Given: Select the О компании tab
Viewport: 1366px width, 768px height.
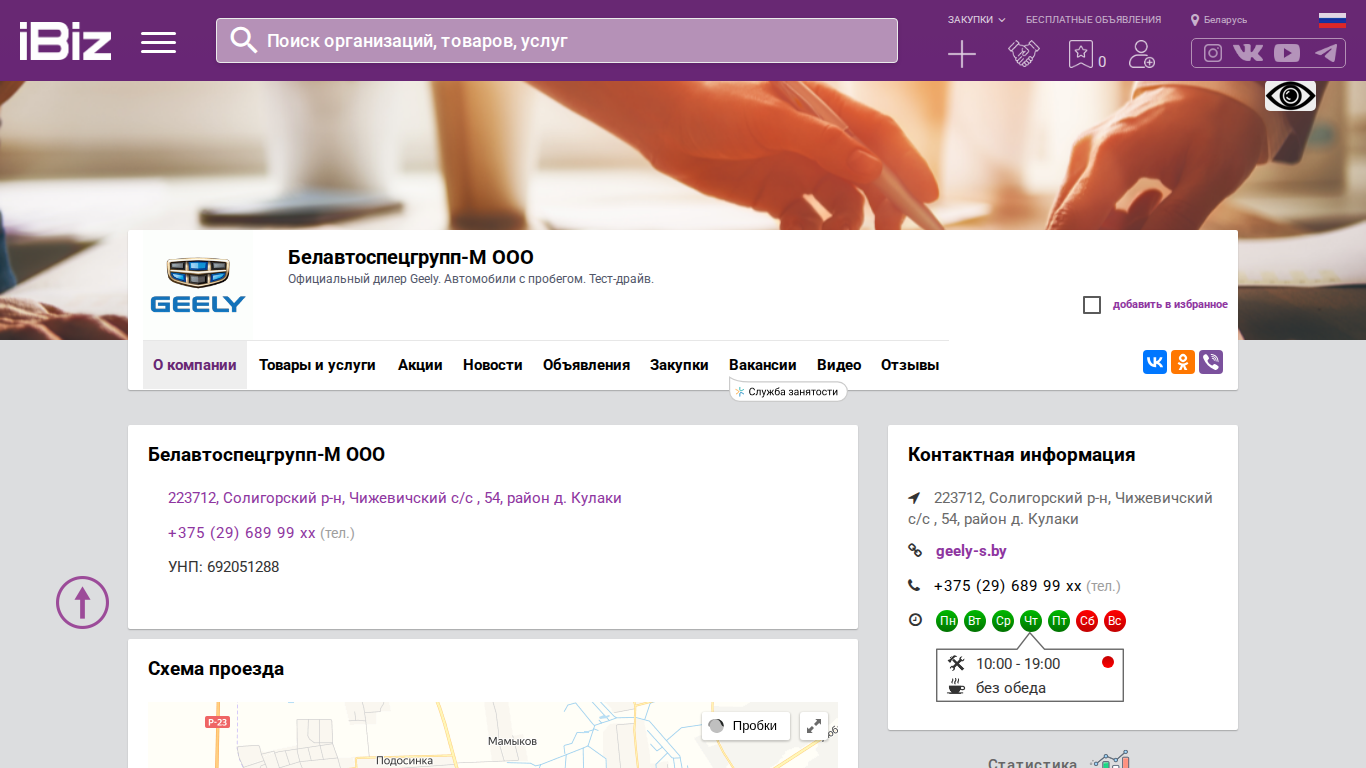Looking at the screenshot, I should (195, 365).
